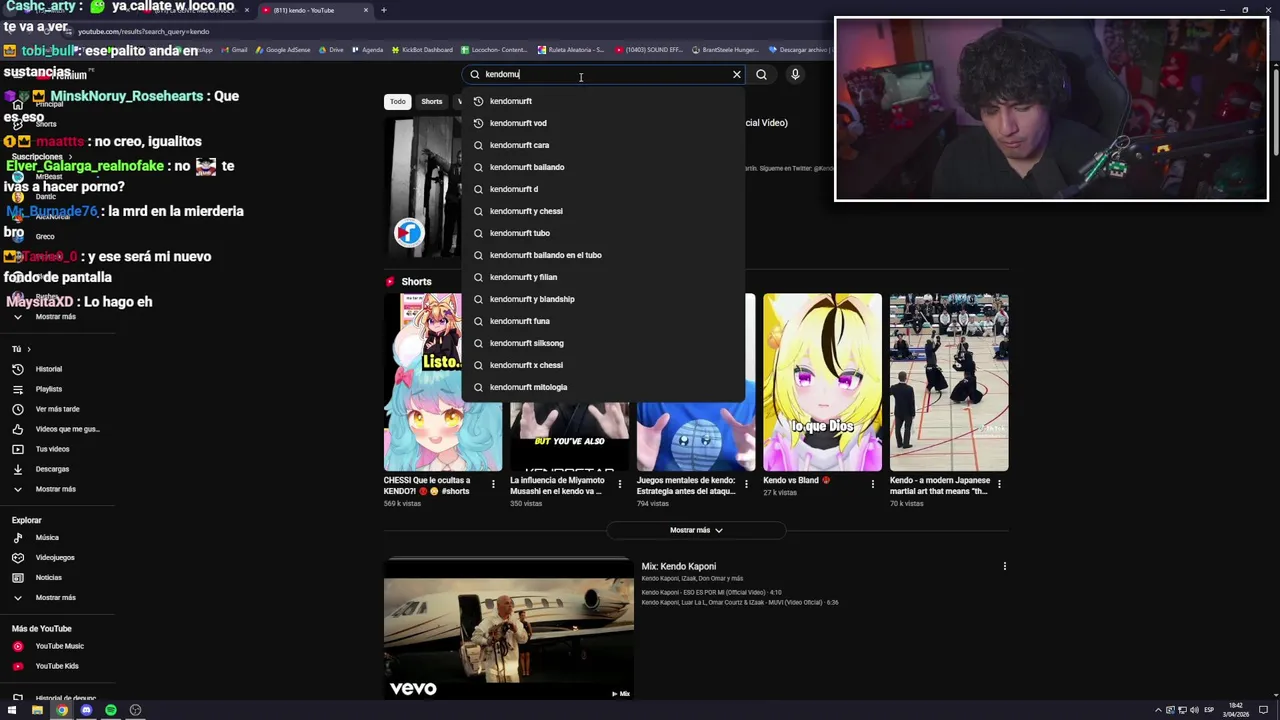
Task: Open YouTube Kids link
Action: coord(56,666)
